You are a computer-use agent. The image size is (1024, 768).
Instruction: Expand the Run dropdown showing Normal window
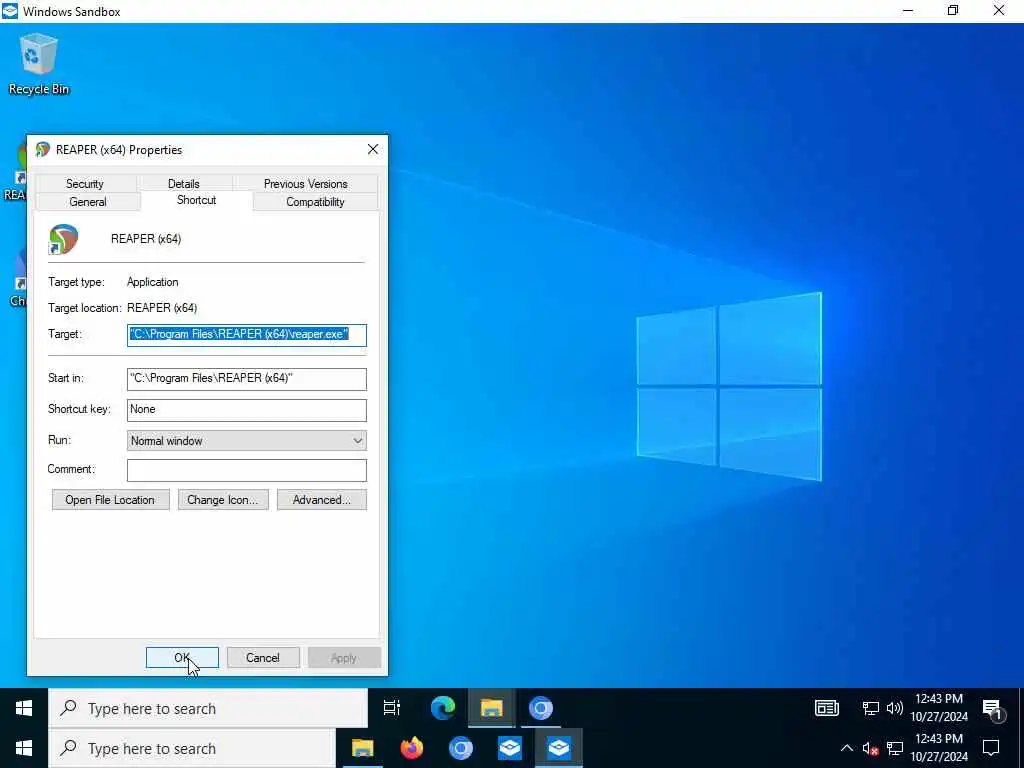[x=246, y=441]
